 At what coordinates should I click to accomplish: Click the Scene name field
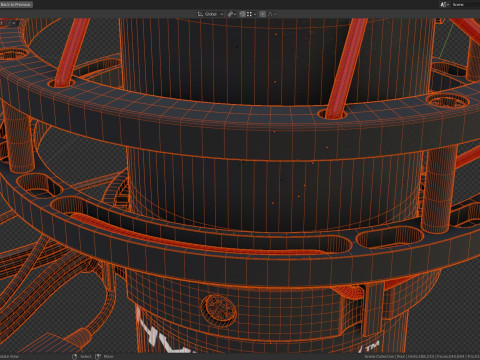tap(465, 4)
